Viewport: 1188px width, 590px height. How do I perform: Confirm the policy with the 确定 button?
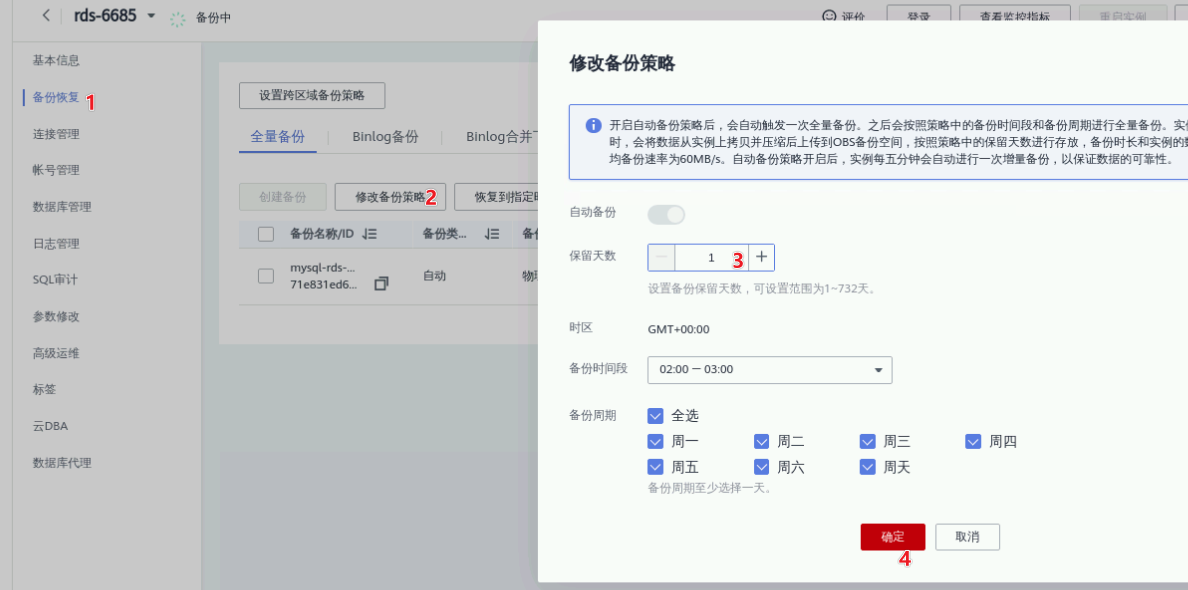tap(892, 536)
